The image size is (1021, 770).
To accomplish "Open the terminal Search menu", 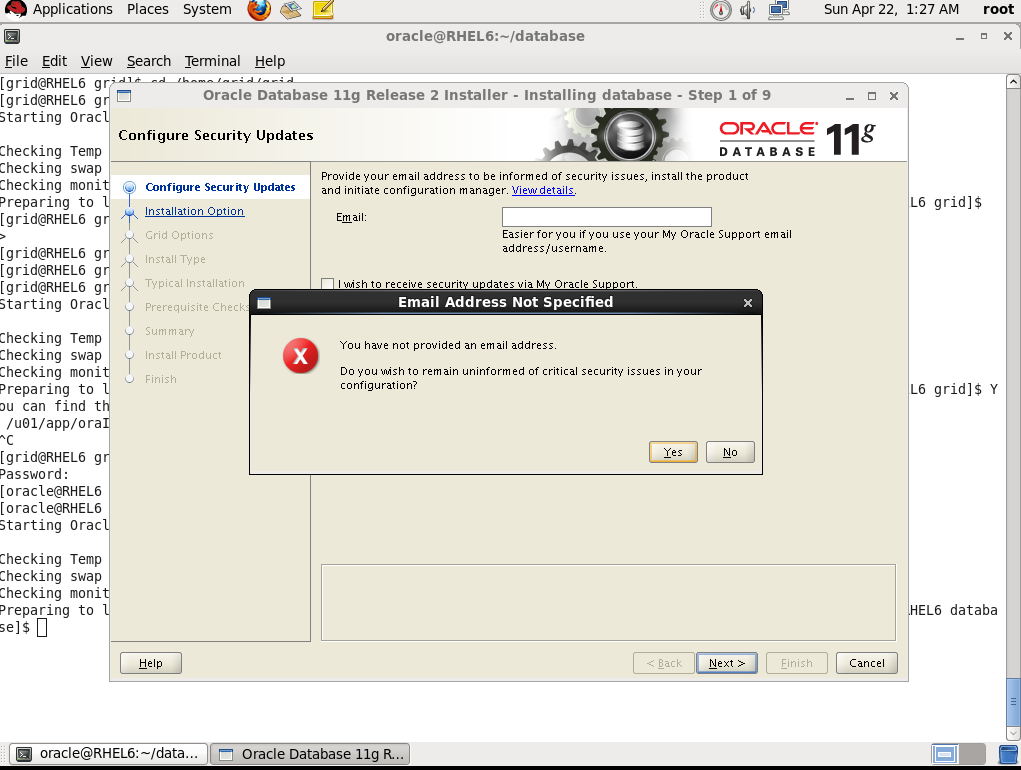I will pos(148,61).
